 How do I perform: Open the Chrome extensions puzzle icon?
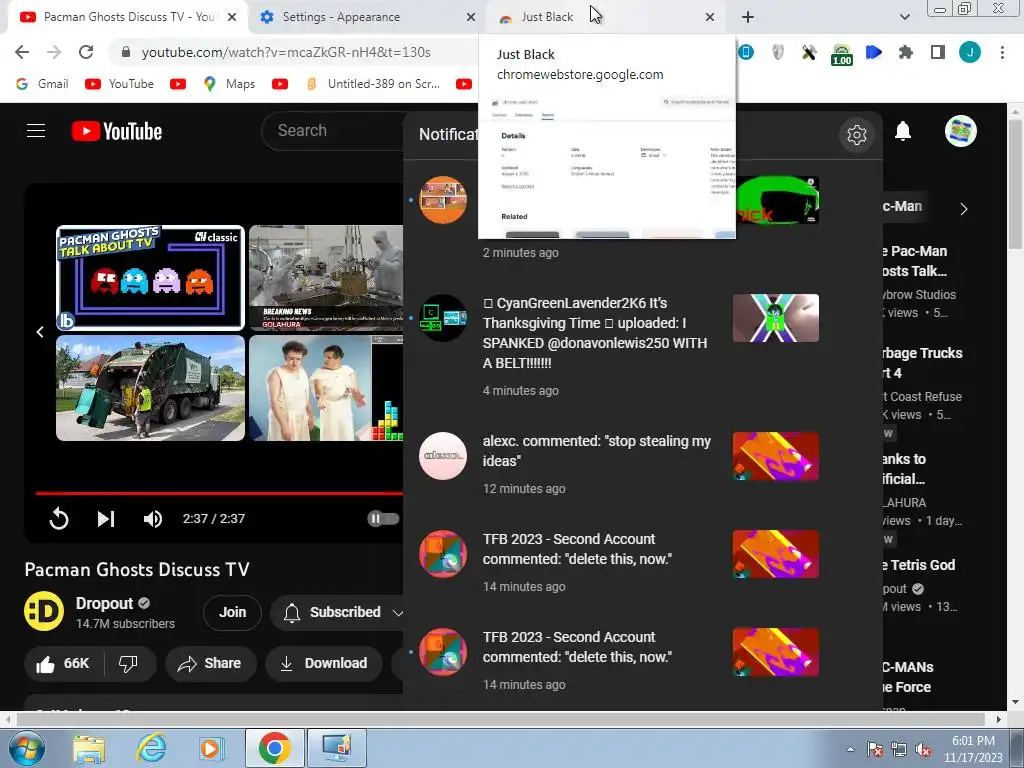905,52
